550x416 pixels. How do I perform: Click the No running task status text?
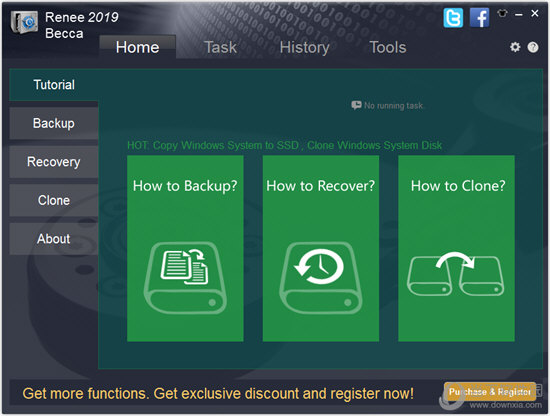point(393,105)
